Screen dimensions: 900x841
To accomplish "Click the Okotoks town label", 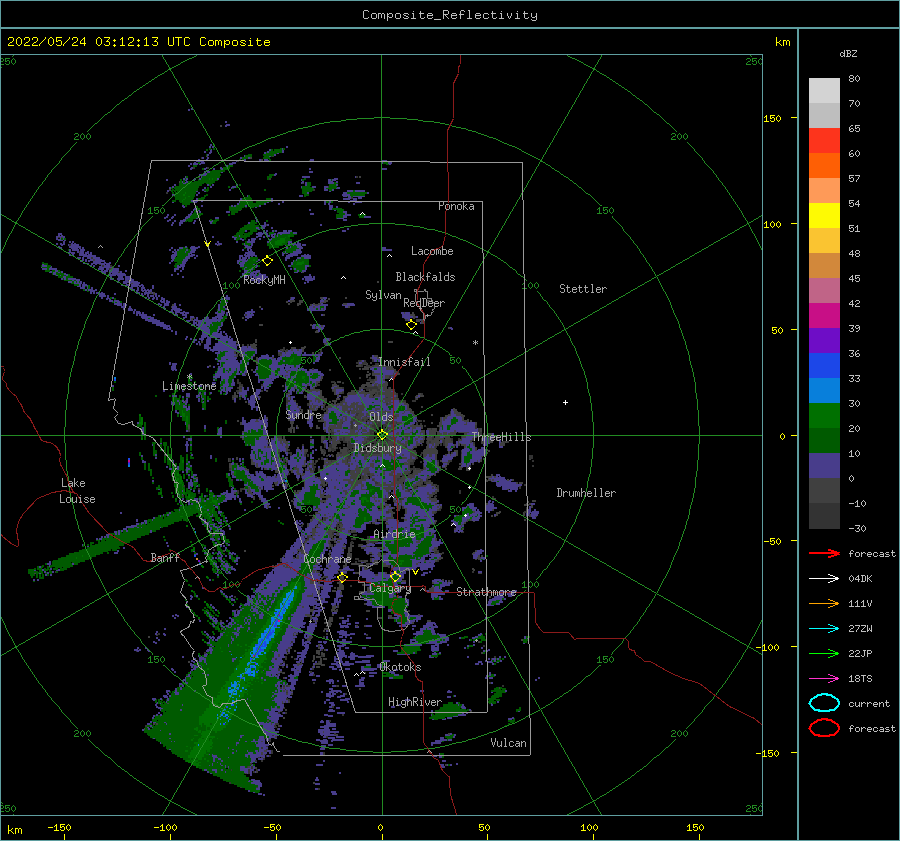I will (400, 667).
